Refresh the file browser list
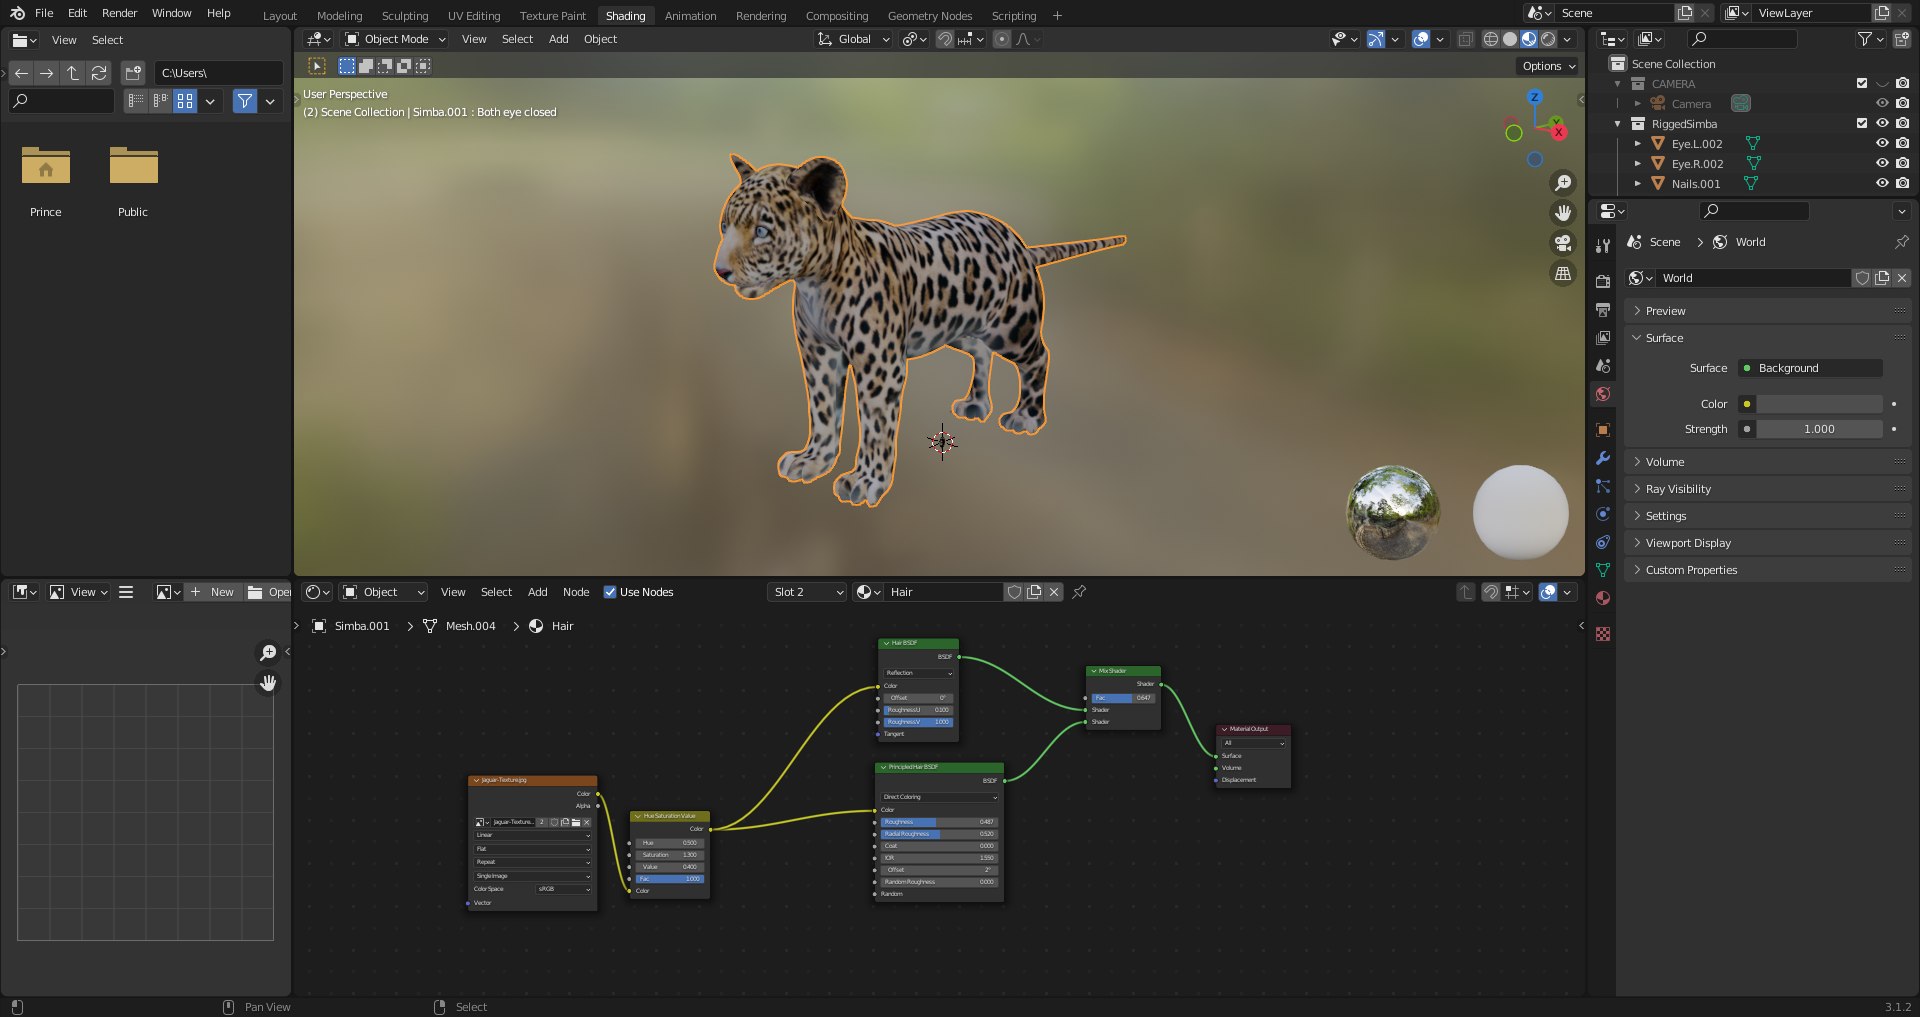The width and height of the screenshot is (1920, 1017). pos(98,73)
